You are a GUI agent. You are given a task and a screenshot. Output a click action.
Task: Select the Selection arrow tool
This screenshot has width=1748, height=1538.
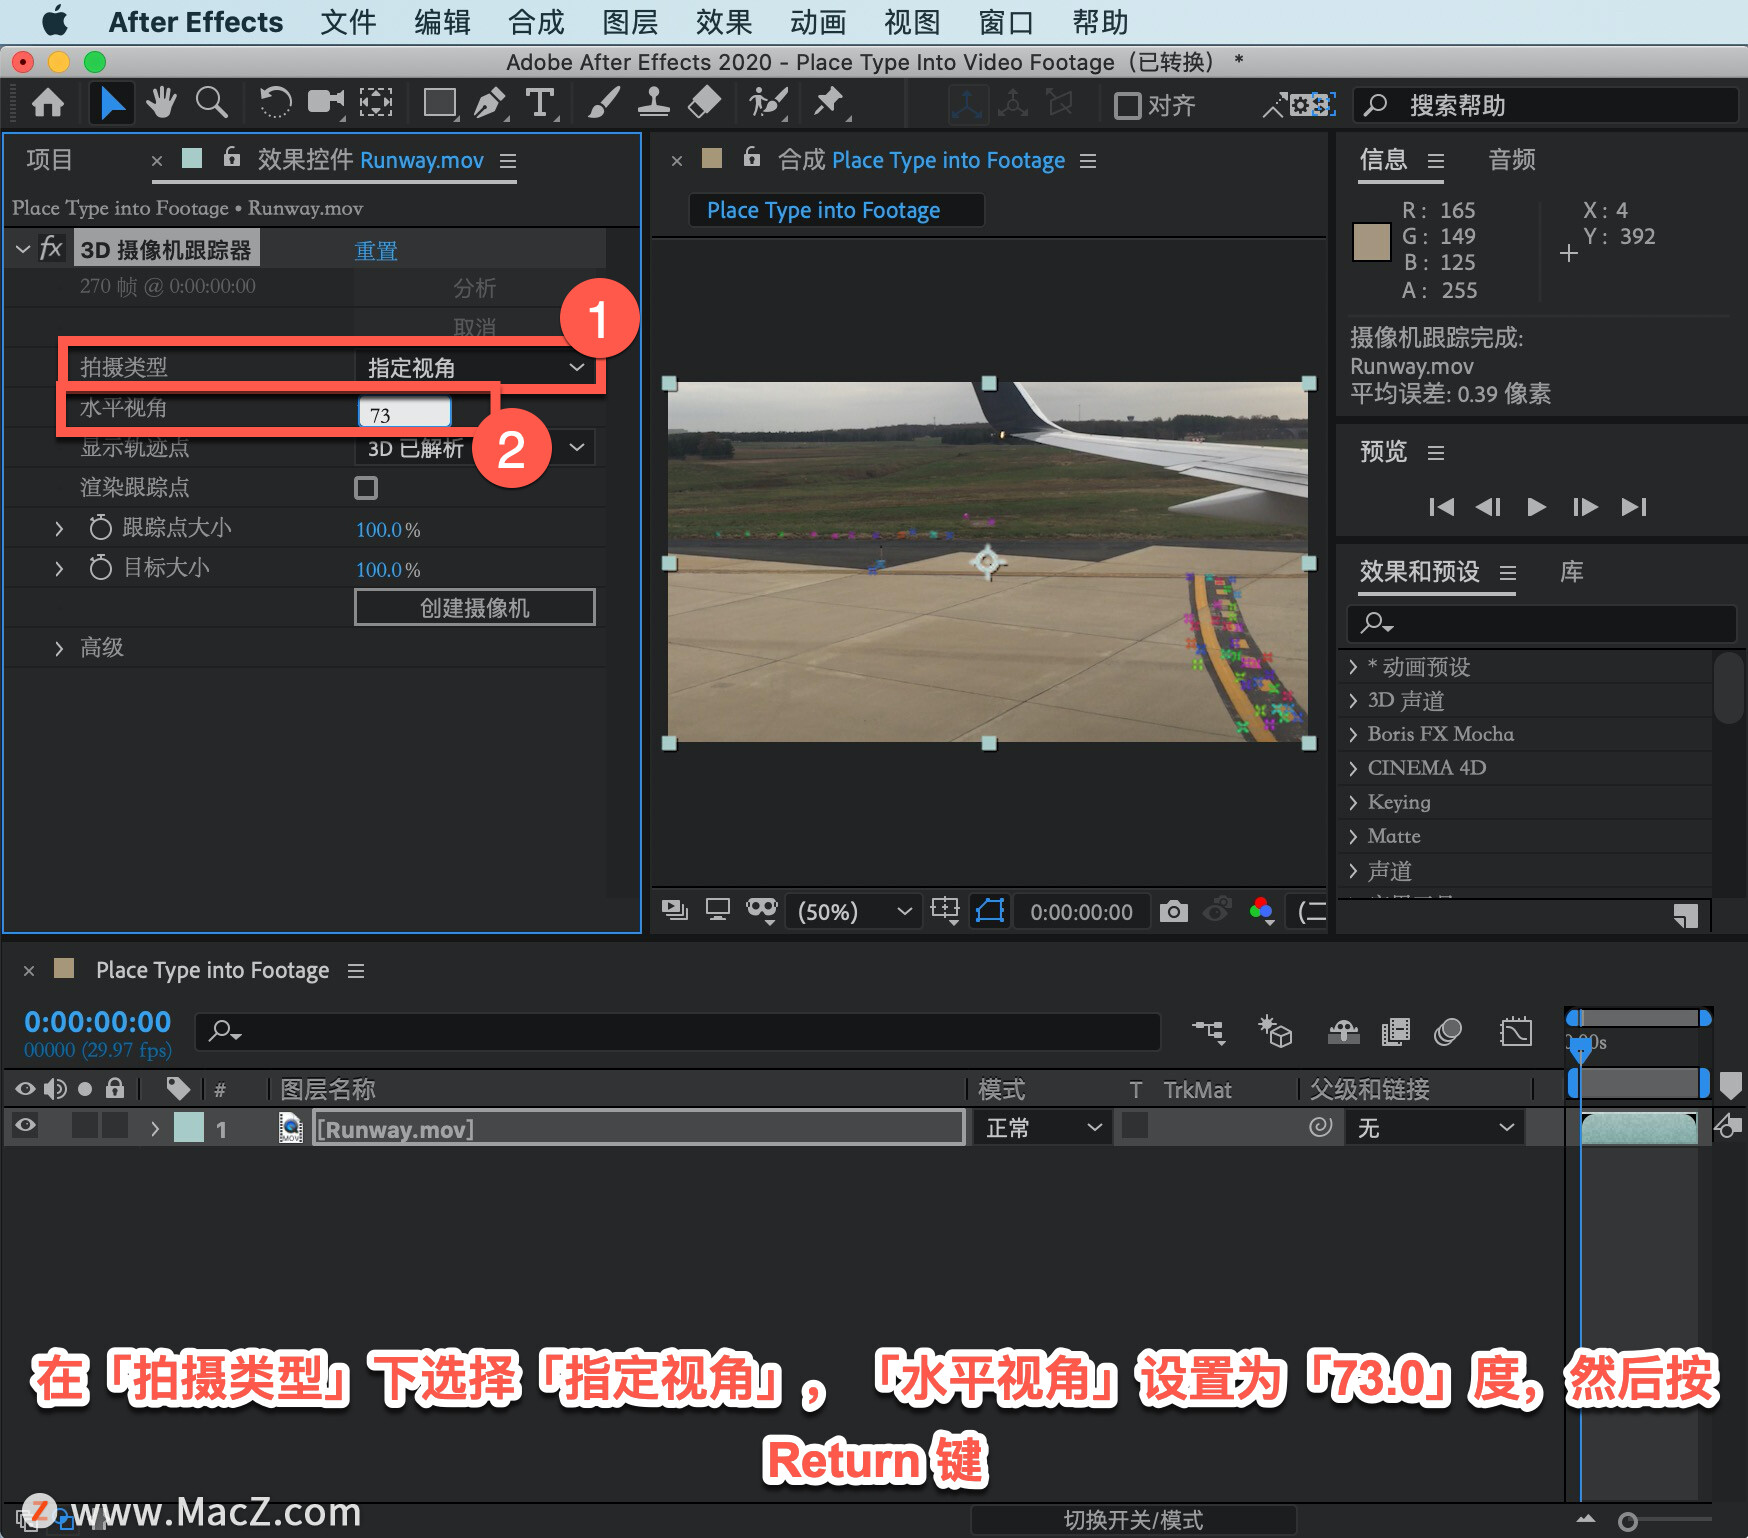[112, 103]
